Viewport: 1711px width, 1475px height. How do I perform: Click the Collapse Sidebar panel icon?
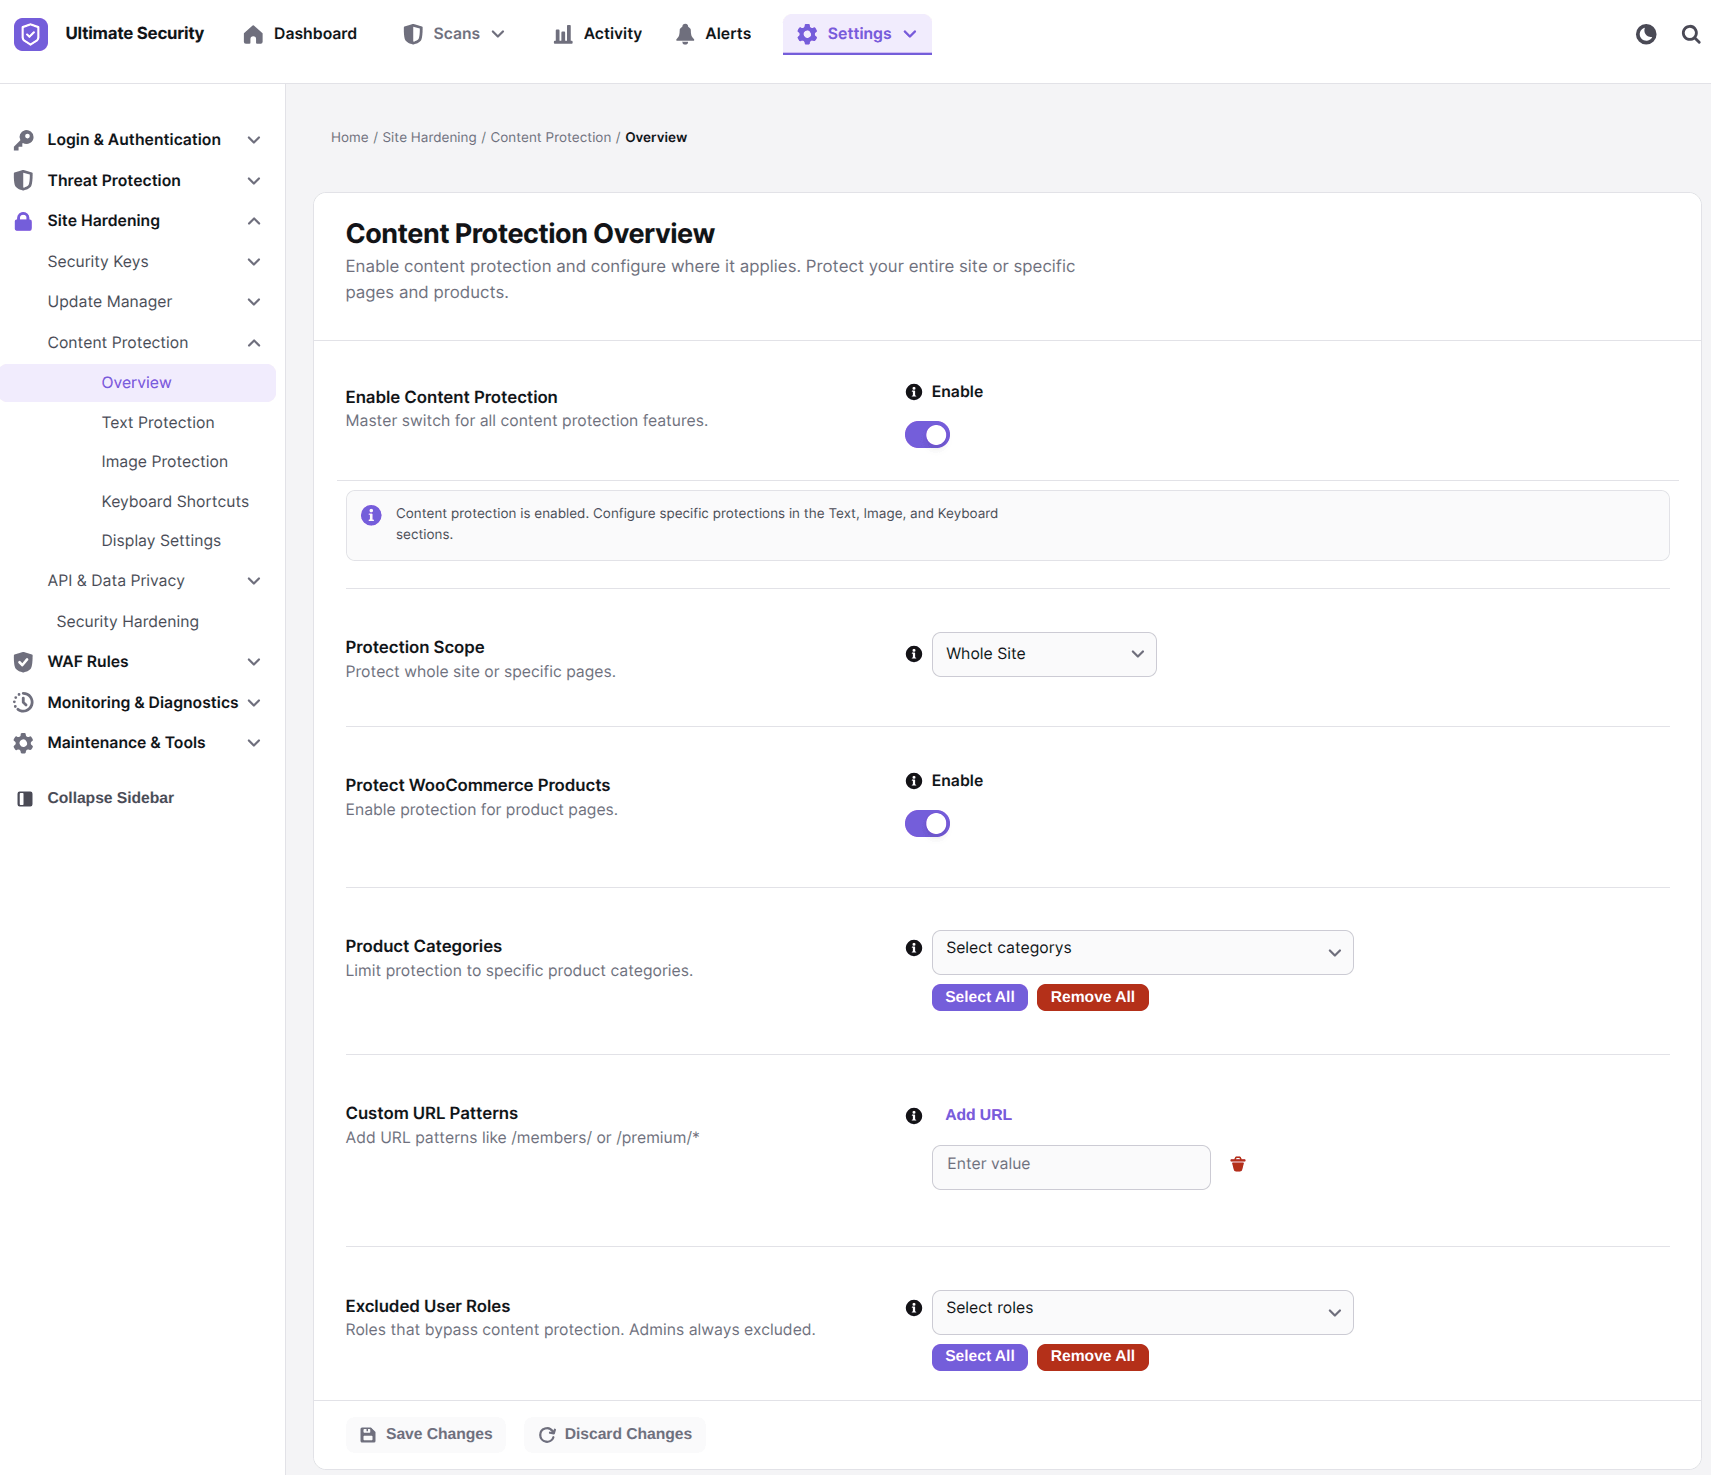pyautogui.click(x=25, y=798)
